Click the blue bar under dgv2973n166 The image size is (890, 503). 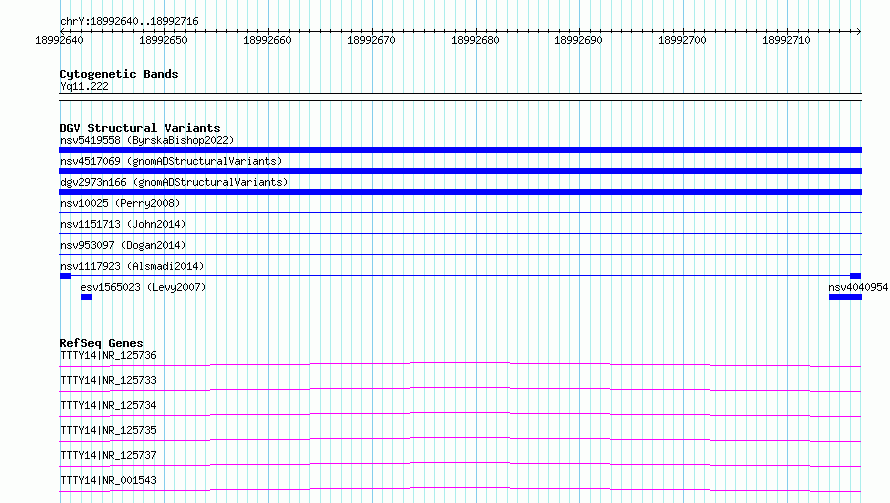pyautogui.click(x=460, y=192)
